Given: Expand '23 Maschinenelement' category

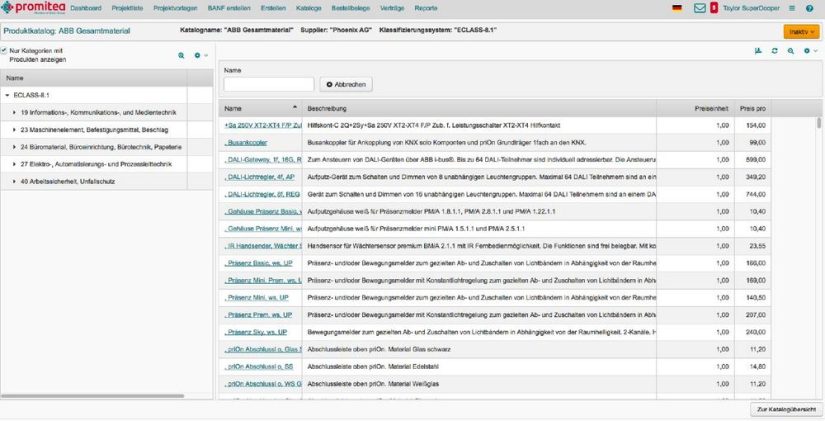Looking at the screenshot, I should [x=14, y=129].
